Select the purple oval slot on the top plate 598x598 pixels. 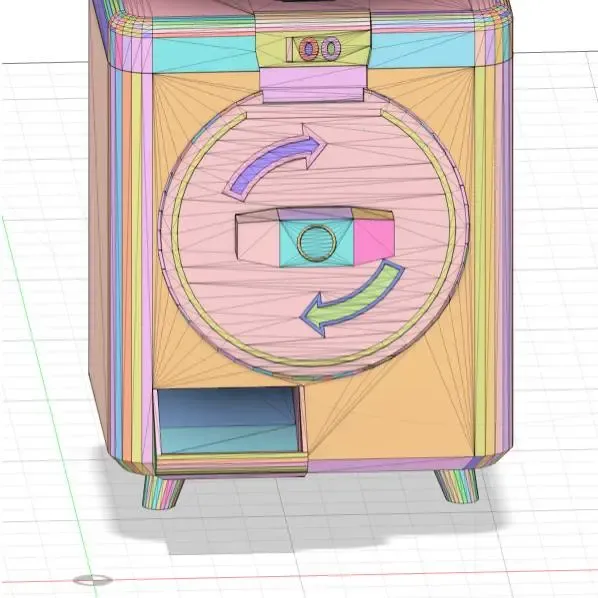pyautogui.click(x=331, y=48)
